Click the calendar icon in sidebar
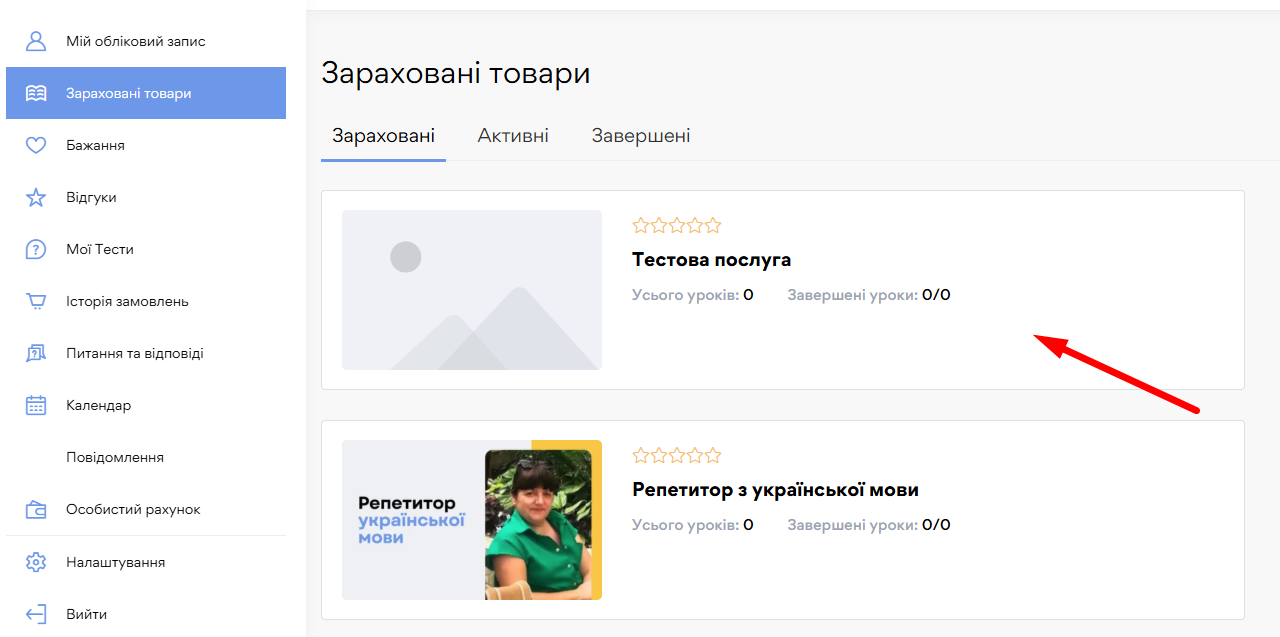The width and height of the screenshot is (1280, 637). pos(36,405)
